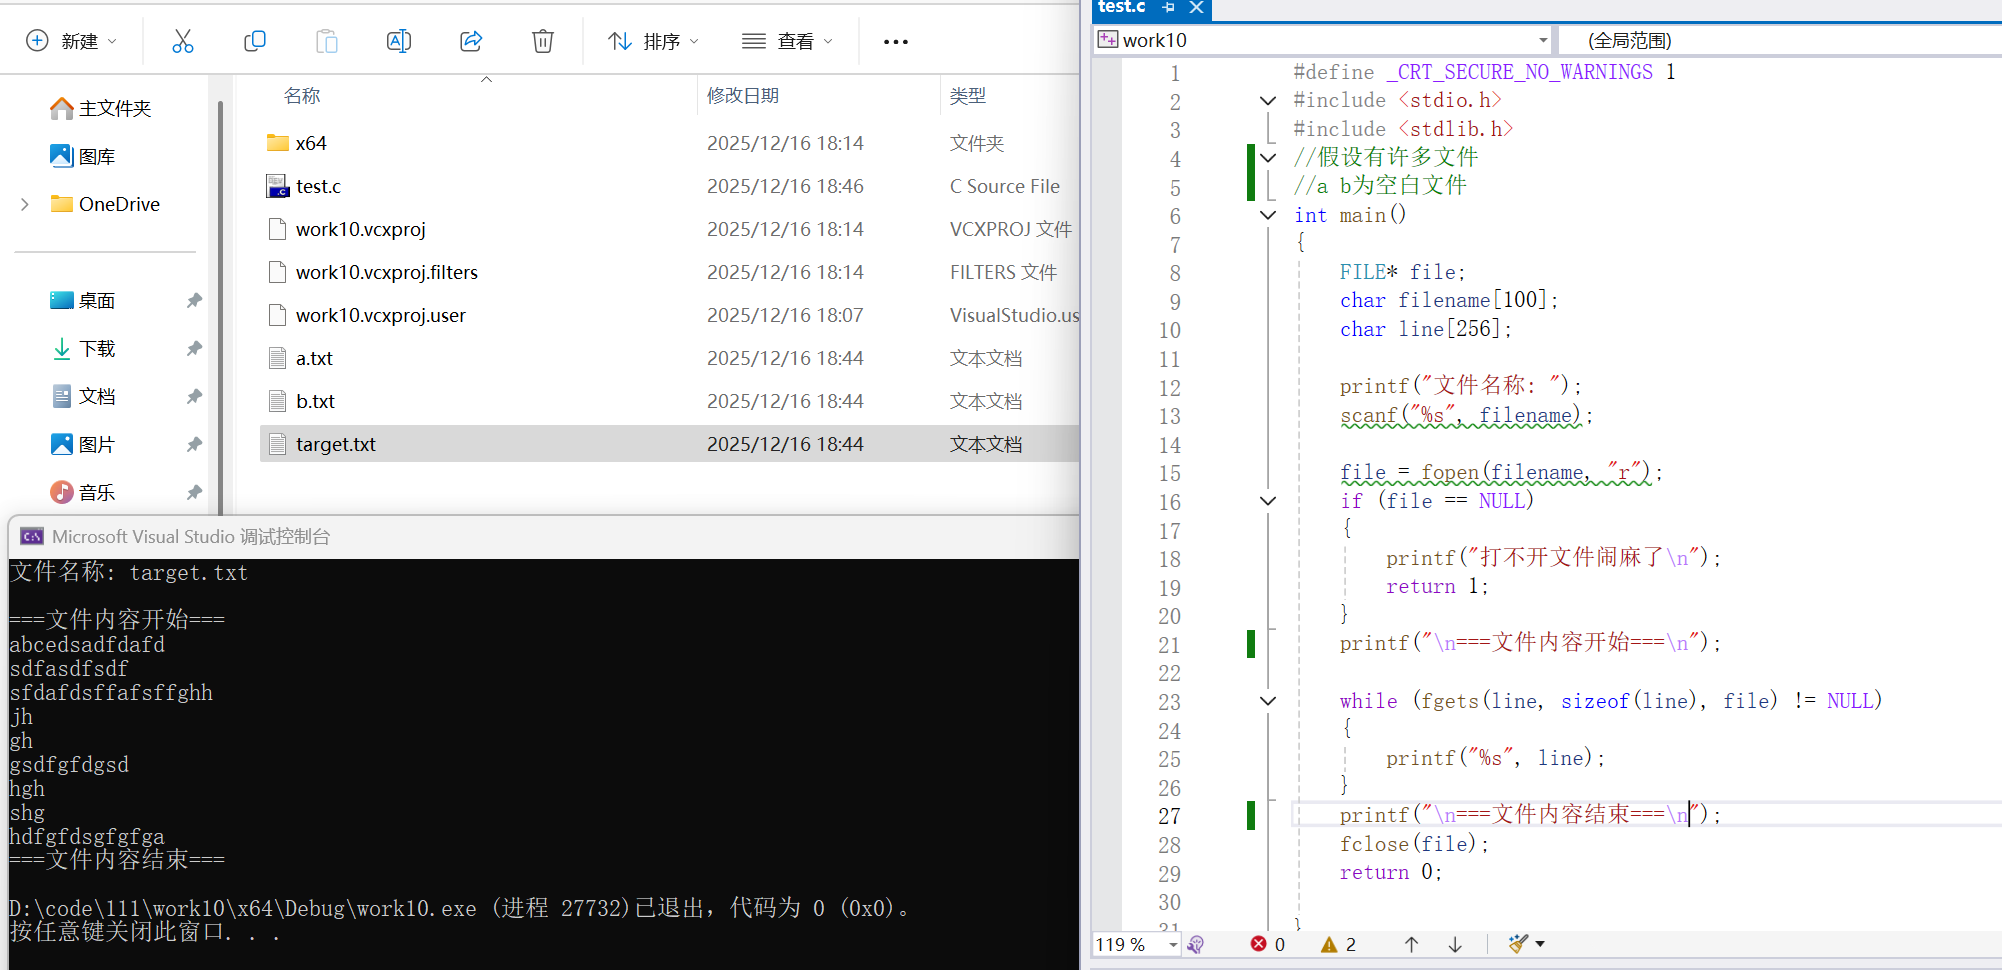Screen dimensions: 2002x970
Task: Collapse the comment block at line 4
Action: (x=1268, y=158)
